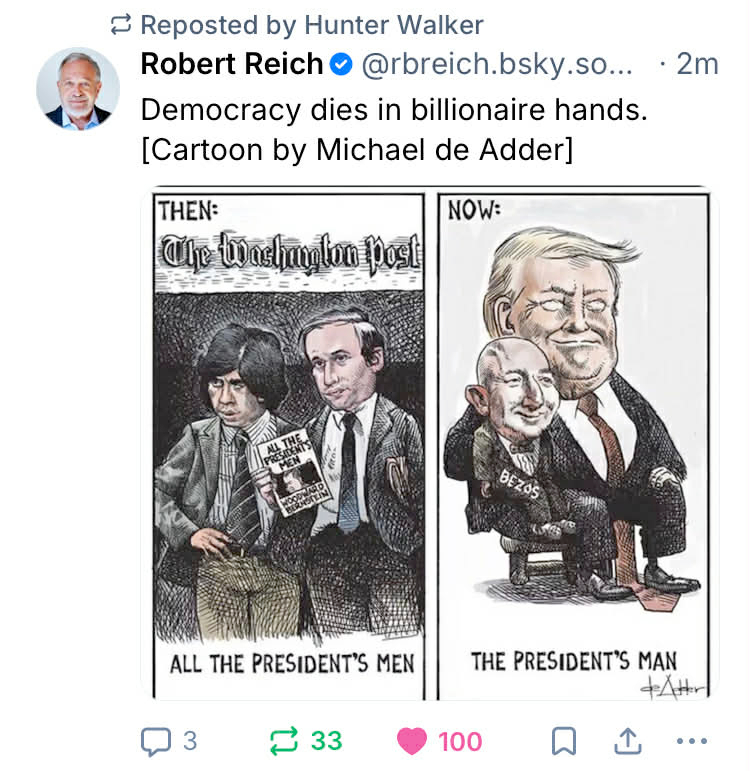Open the @rbreich.bsky.so... handle link
The image size is (750, 771).
(x=496, y=64)
